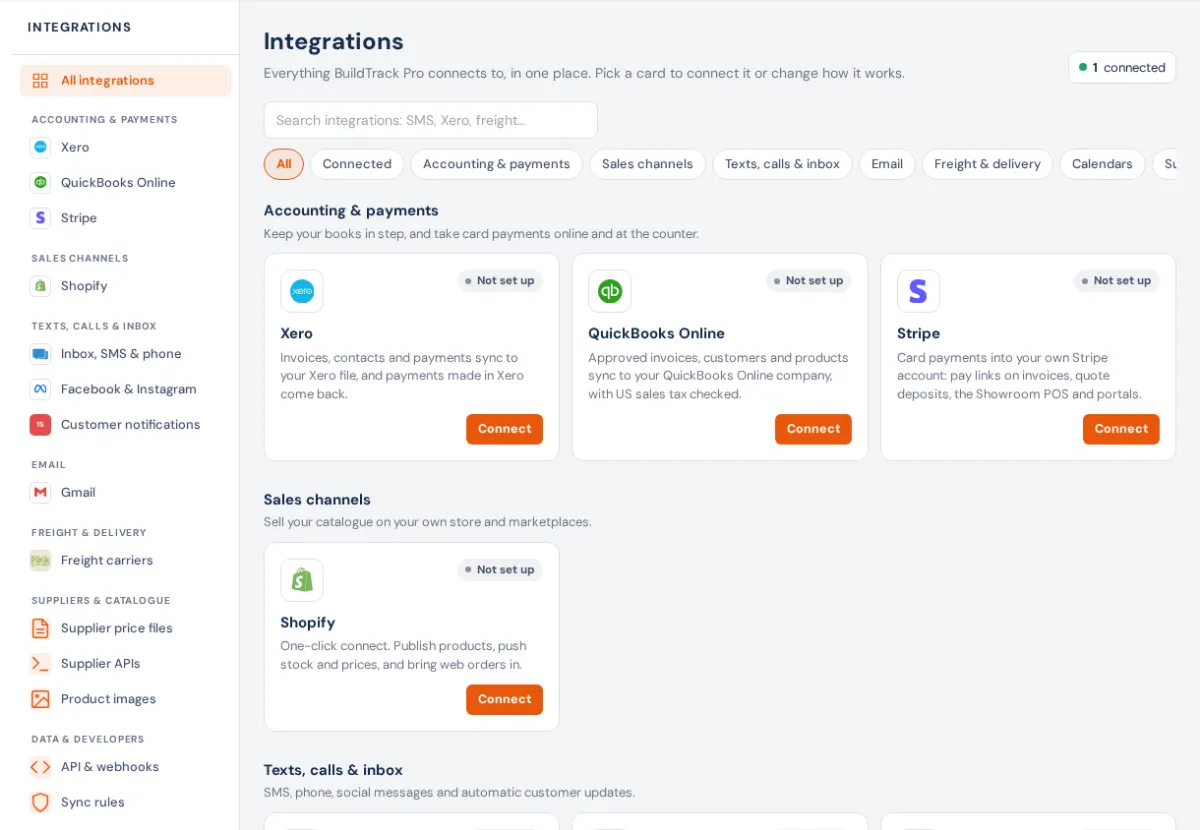
Task: Open QuickBooks Online from sidebar
Action: point(126,182)
